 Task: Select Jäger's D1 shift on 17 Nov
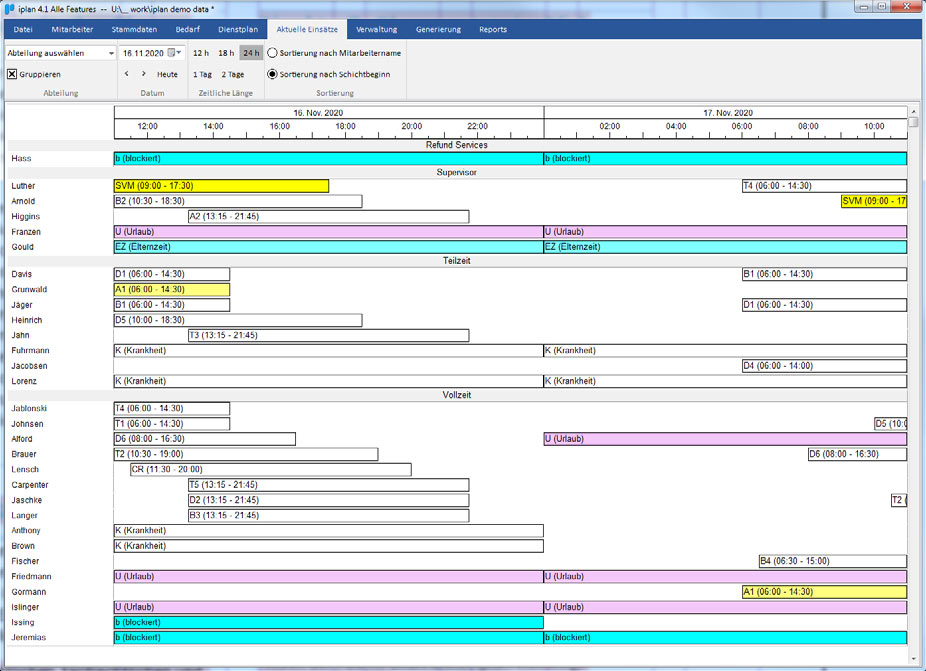824,305
